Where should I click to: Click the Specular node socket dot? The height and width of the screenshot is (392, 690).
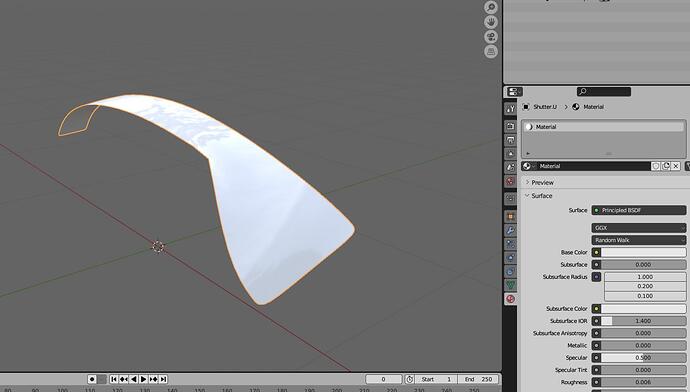point(596,358)
